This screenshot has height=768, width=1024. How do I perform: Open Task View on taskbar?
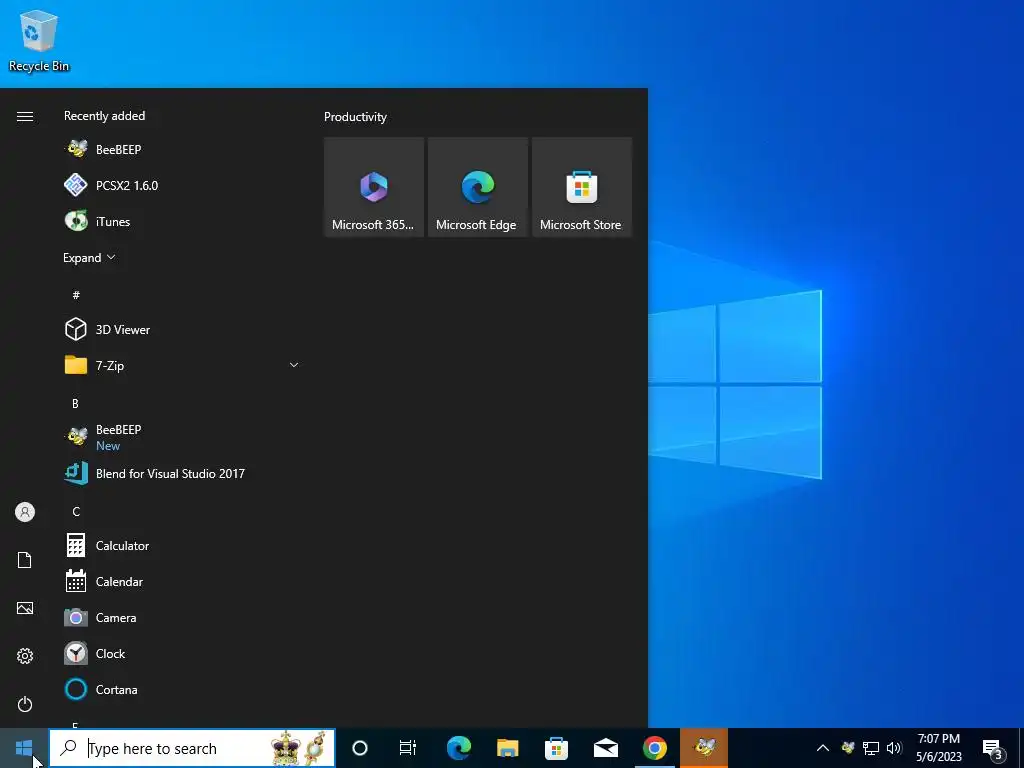click(408, 748)
